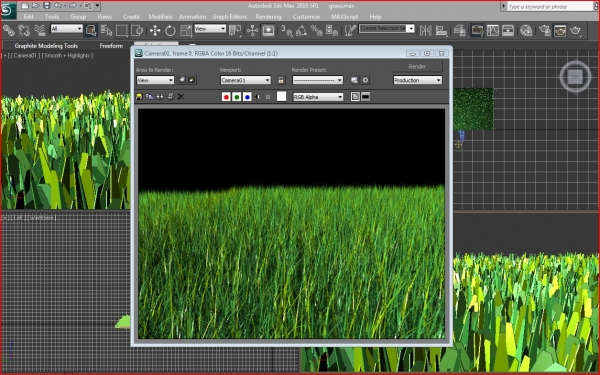Open the reference coordinate system View dropdown
Screen dimensions: 600x375
[210, 29]
